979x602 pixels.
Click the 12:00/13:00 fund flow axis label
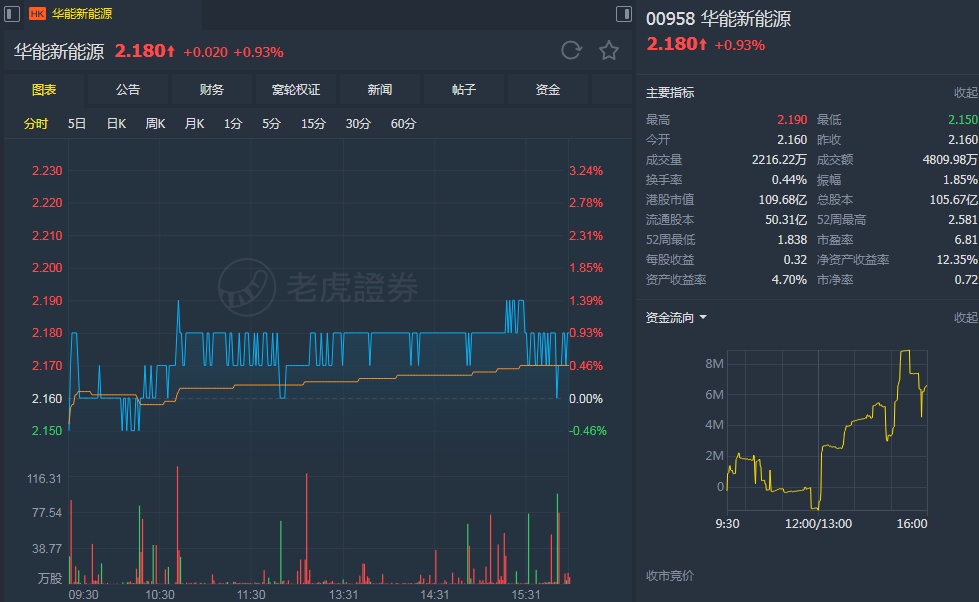818,523
